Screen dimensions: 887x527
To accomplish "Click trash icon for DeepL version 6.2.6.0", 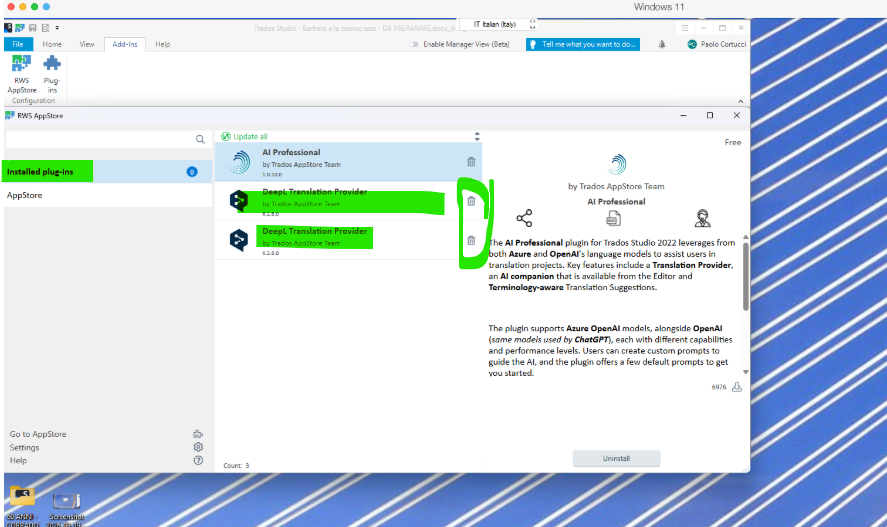I will [x=471, y=240].
